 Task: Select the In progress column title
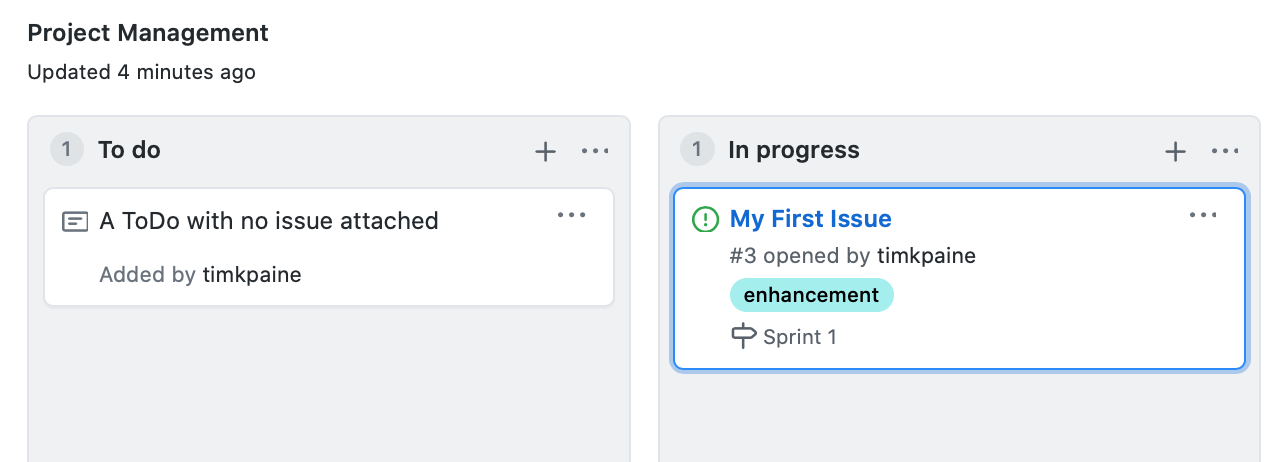(794, 150)
